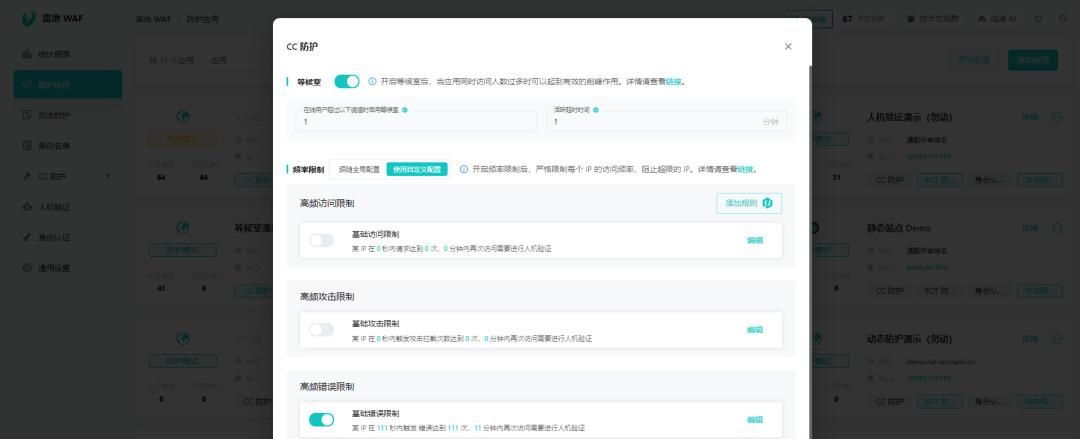The image size is (1080, 439).
Task: Click BOT tag on 动态防护演示 card
Action: (x=937, y=401)
